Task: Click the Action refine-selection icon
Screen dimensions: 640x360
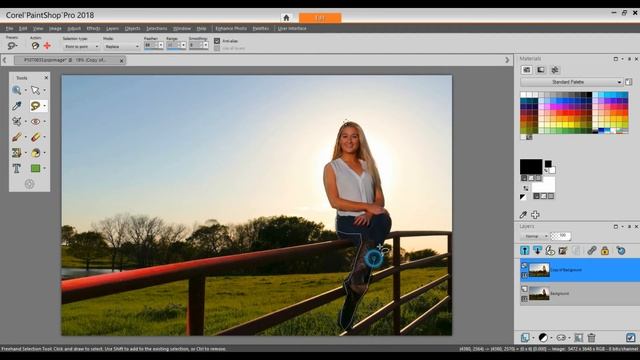Action: coord(36,46)
